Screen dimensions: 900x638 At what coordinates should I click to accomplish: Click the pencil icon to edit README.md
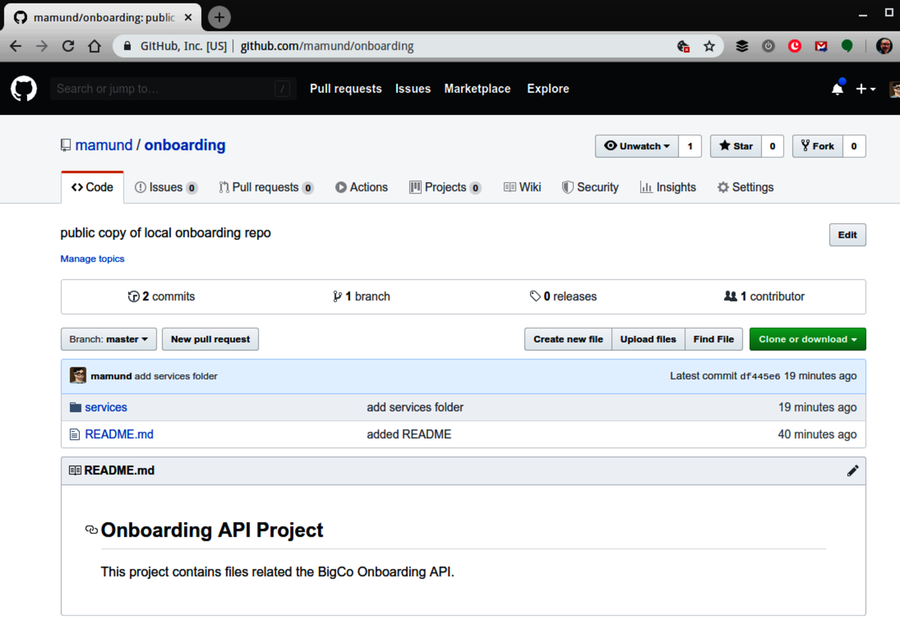(x=852, y=470)
